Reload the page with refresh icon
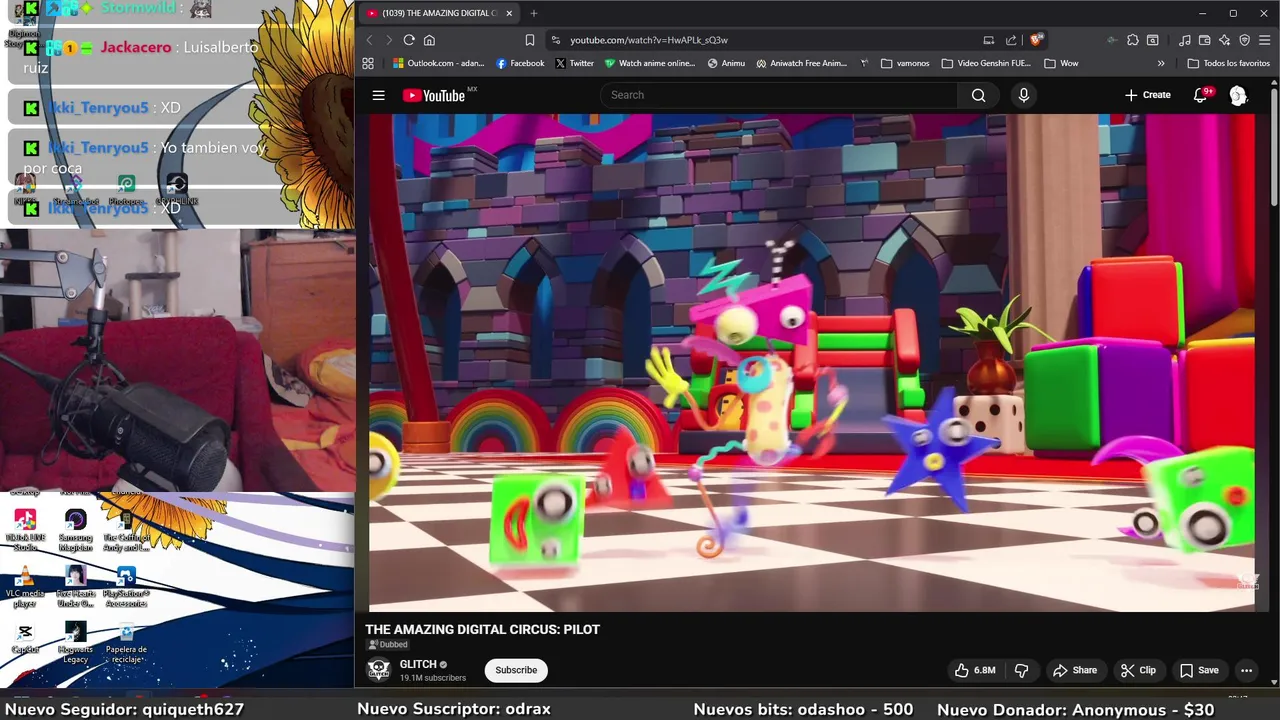The width and height of the screenshot is (1280, 720). tap(409, 40)
